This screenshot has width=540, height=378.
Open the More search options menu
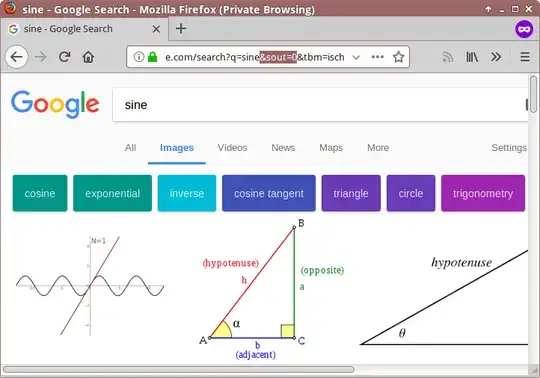tap(378, 148)
